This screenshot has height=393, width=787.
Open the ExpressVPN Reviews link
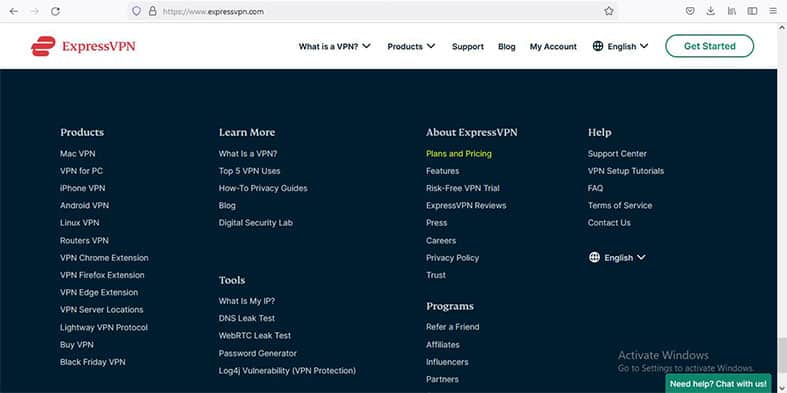point(466,205)
